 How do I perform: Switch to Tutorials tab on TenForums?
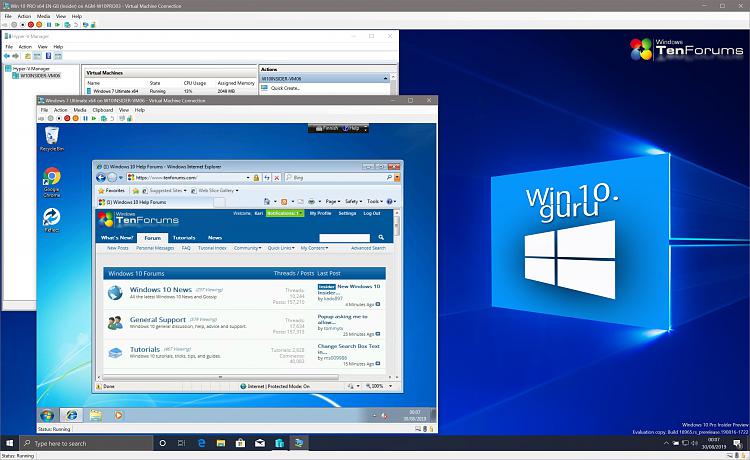(184, 238)
